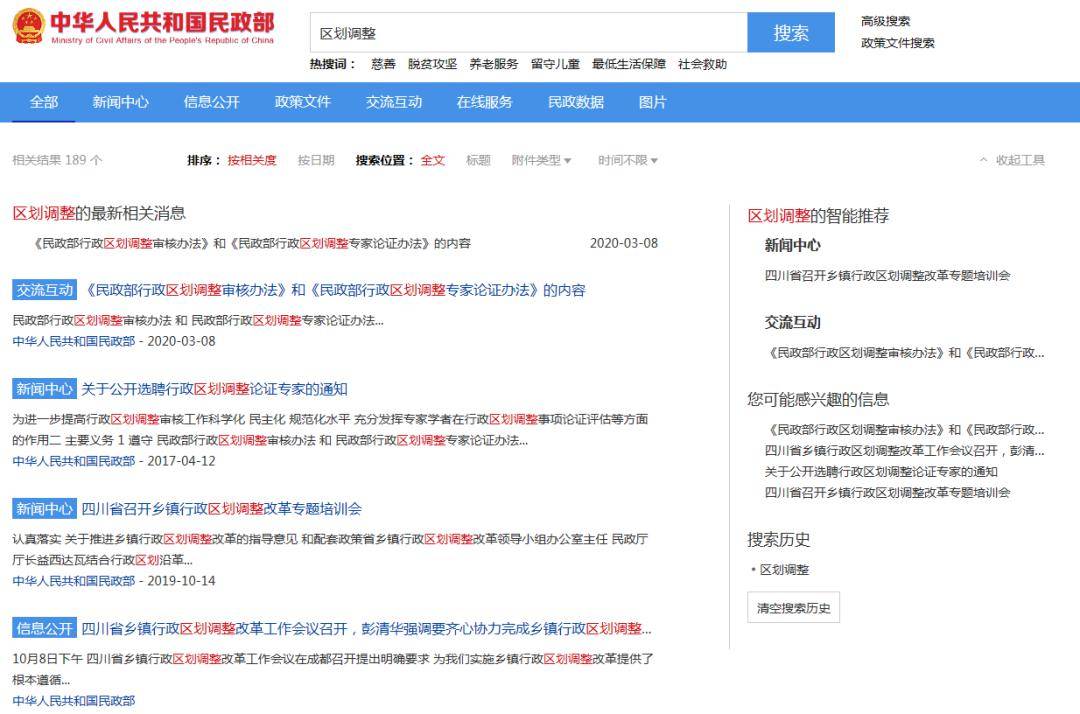The width and height of the screenshot is (1080, 714).
Task: Sort results 按日期
Action: click(x=315, y=160)
